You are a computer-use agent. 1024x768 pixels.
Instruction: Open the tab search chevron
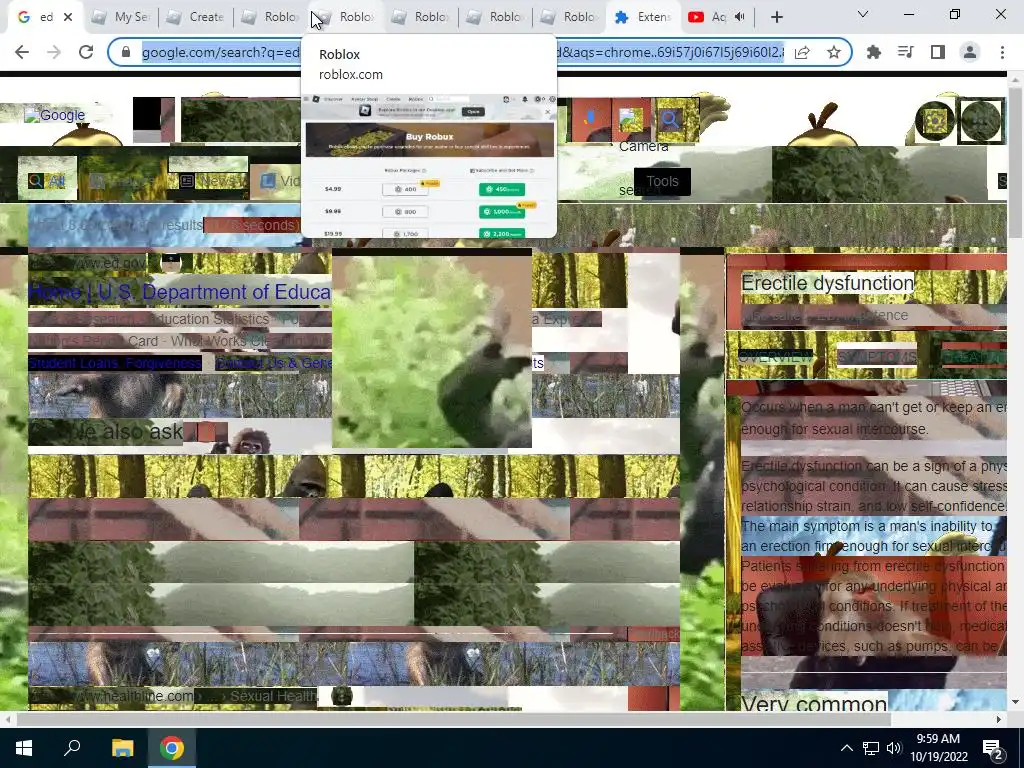(863, 14)
